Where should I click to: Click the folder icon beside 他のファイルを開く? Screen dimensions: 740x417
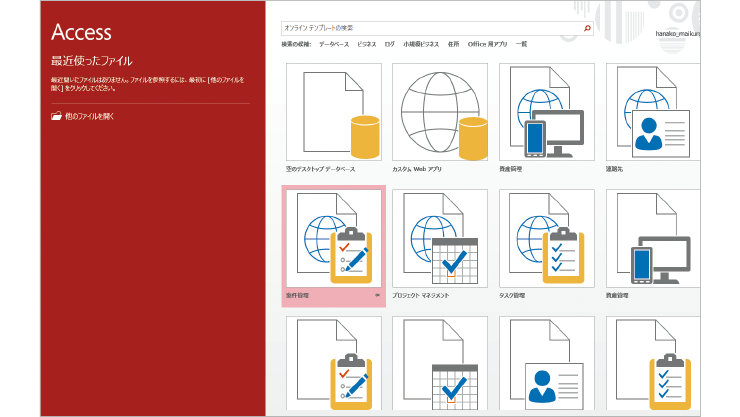click(56, 116)
